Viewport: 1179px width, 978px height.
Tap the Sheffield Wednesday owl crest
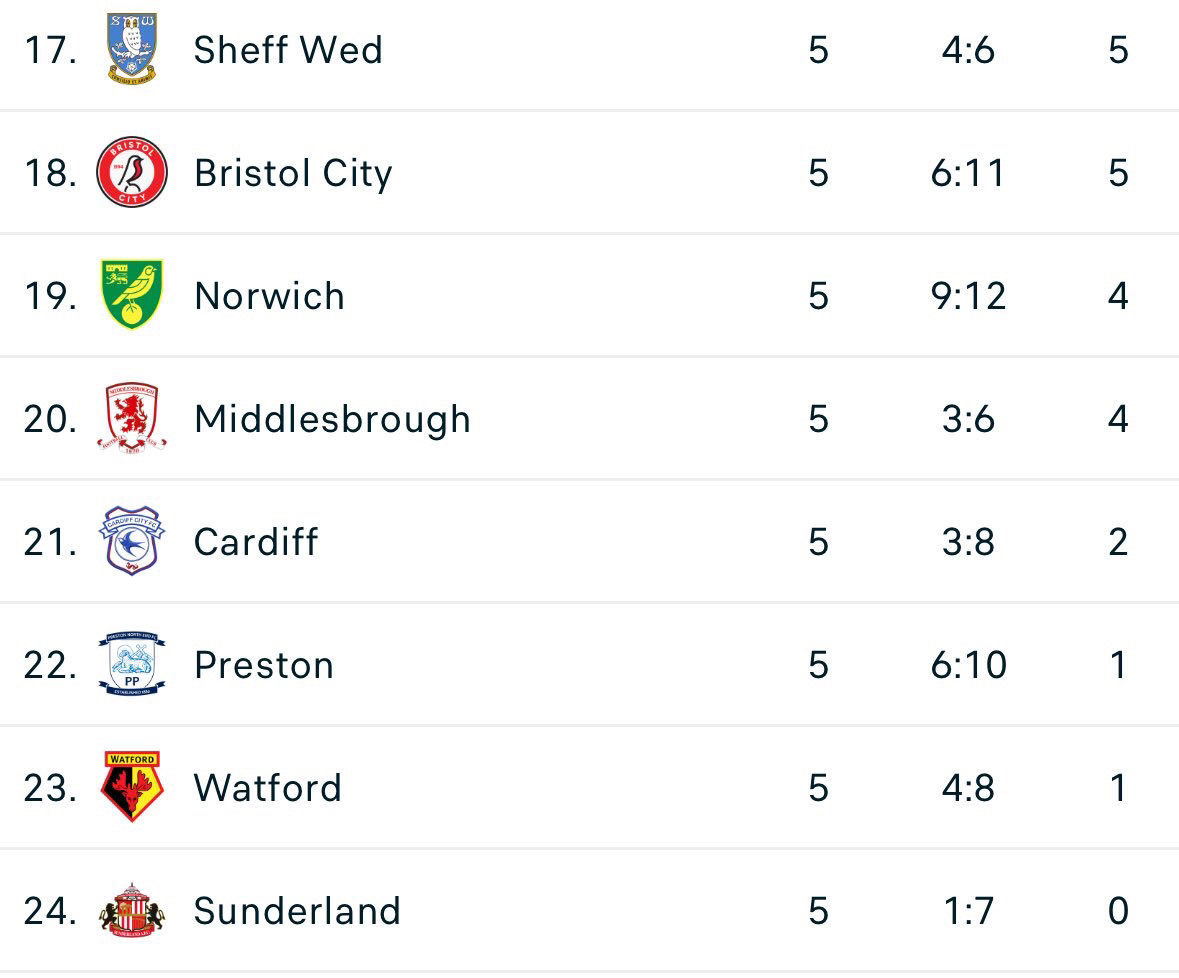132,49
